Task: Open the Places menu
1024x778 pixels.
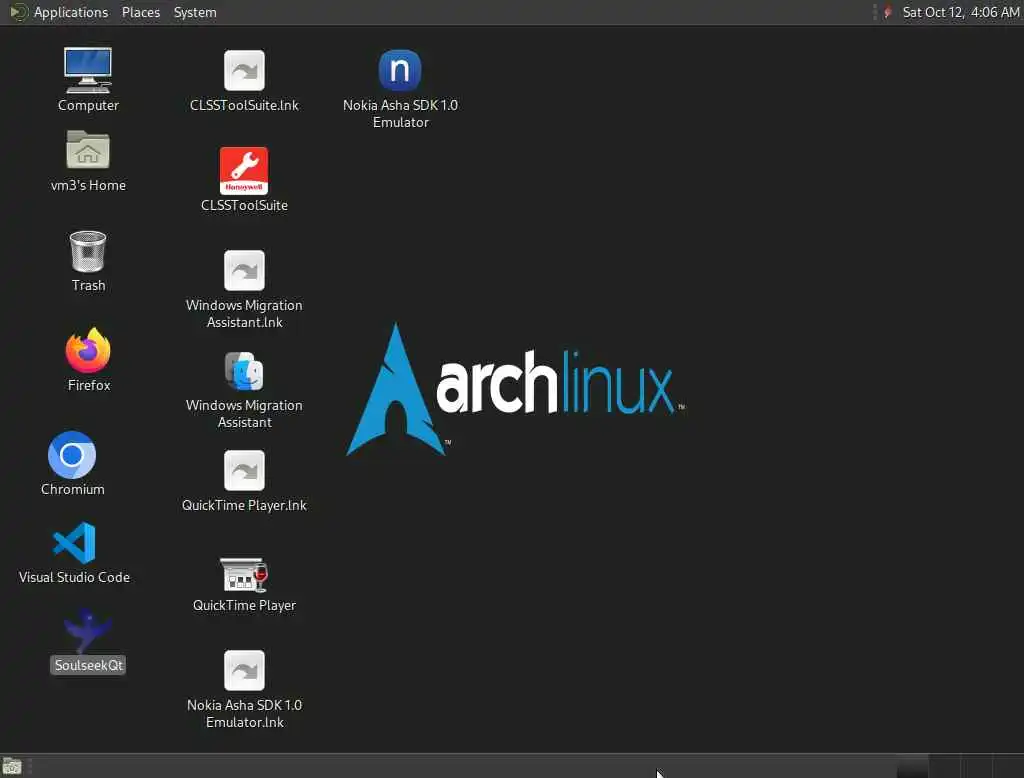Action: (140, 12)
